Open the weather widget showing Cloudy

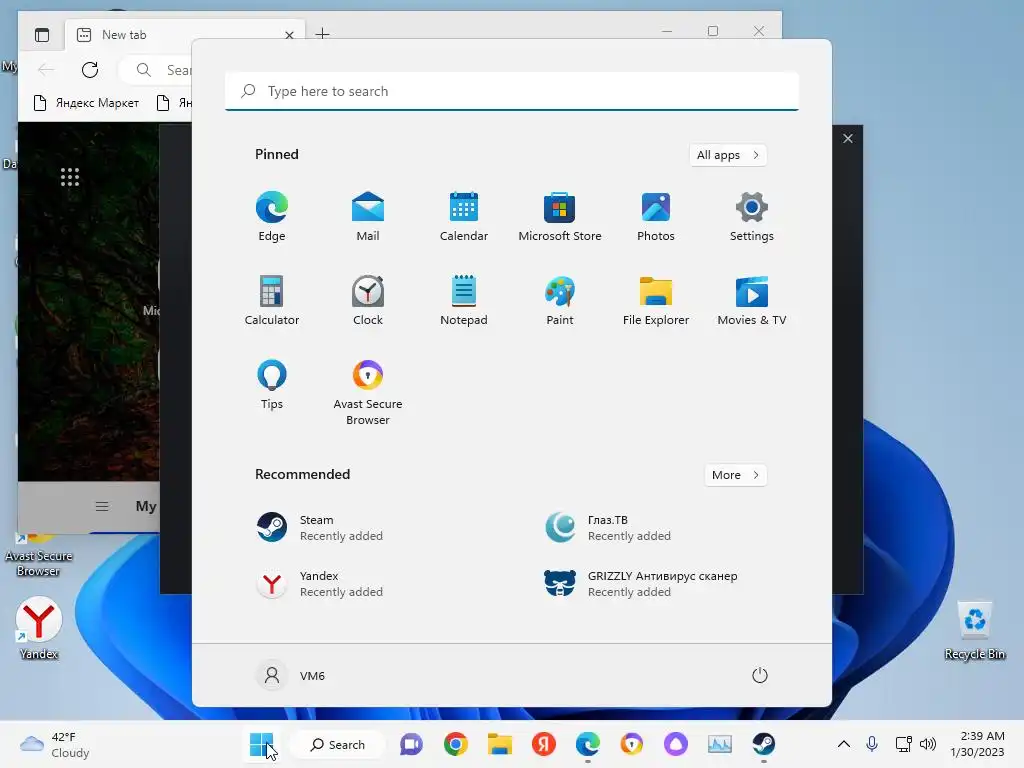point(55,744)
